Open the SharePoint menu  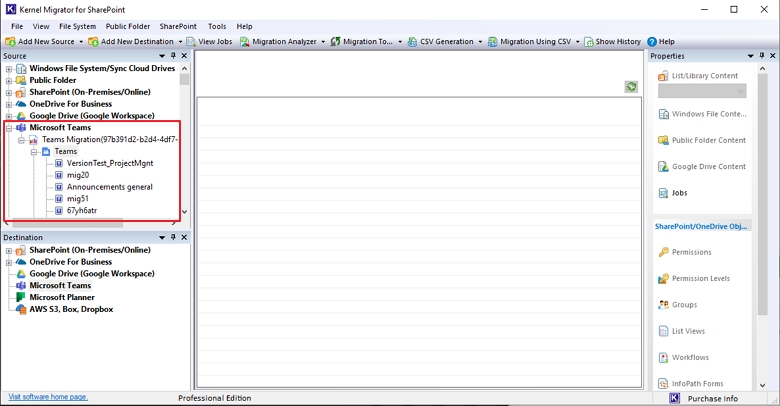178,26
